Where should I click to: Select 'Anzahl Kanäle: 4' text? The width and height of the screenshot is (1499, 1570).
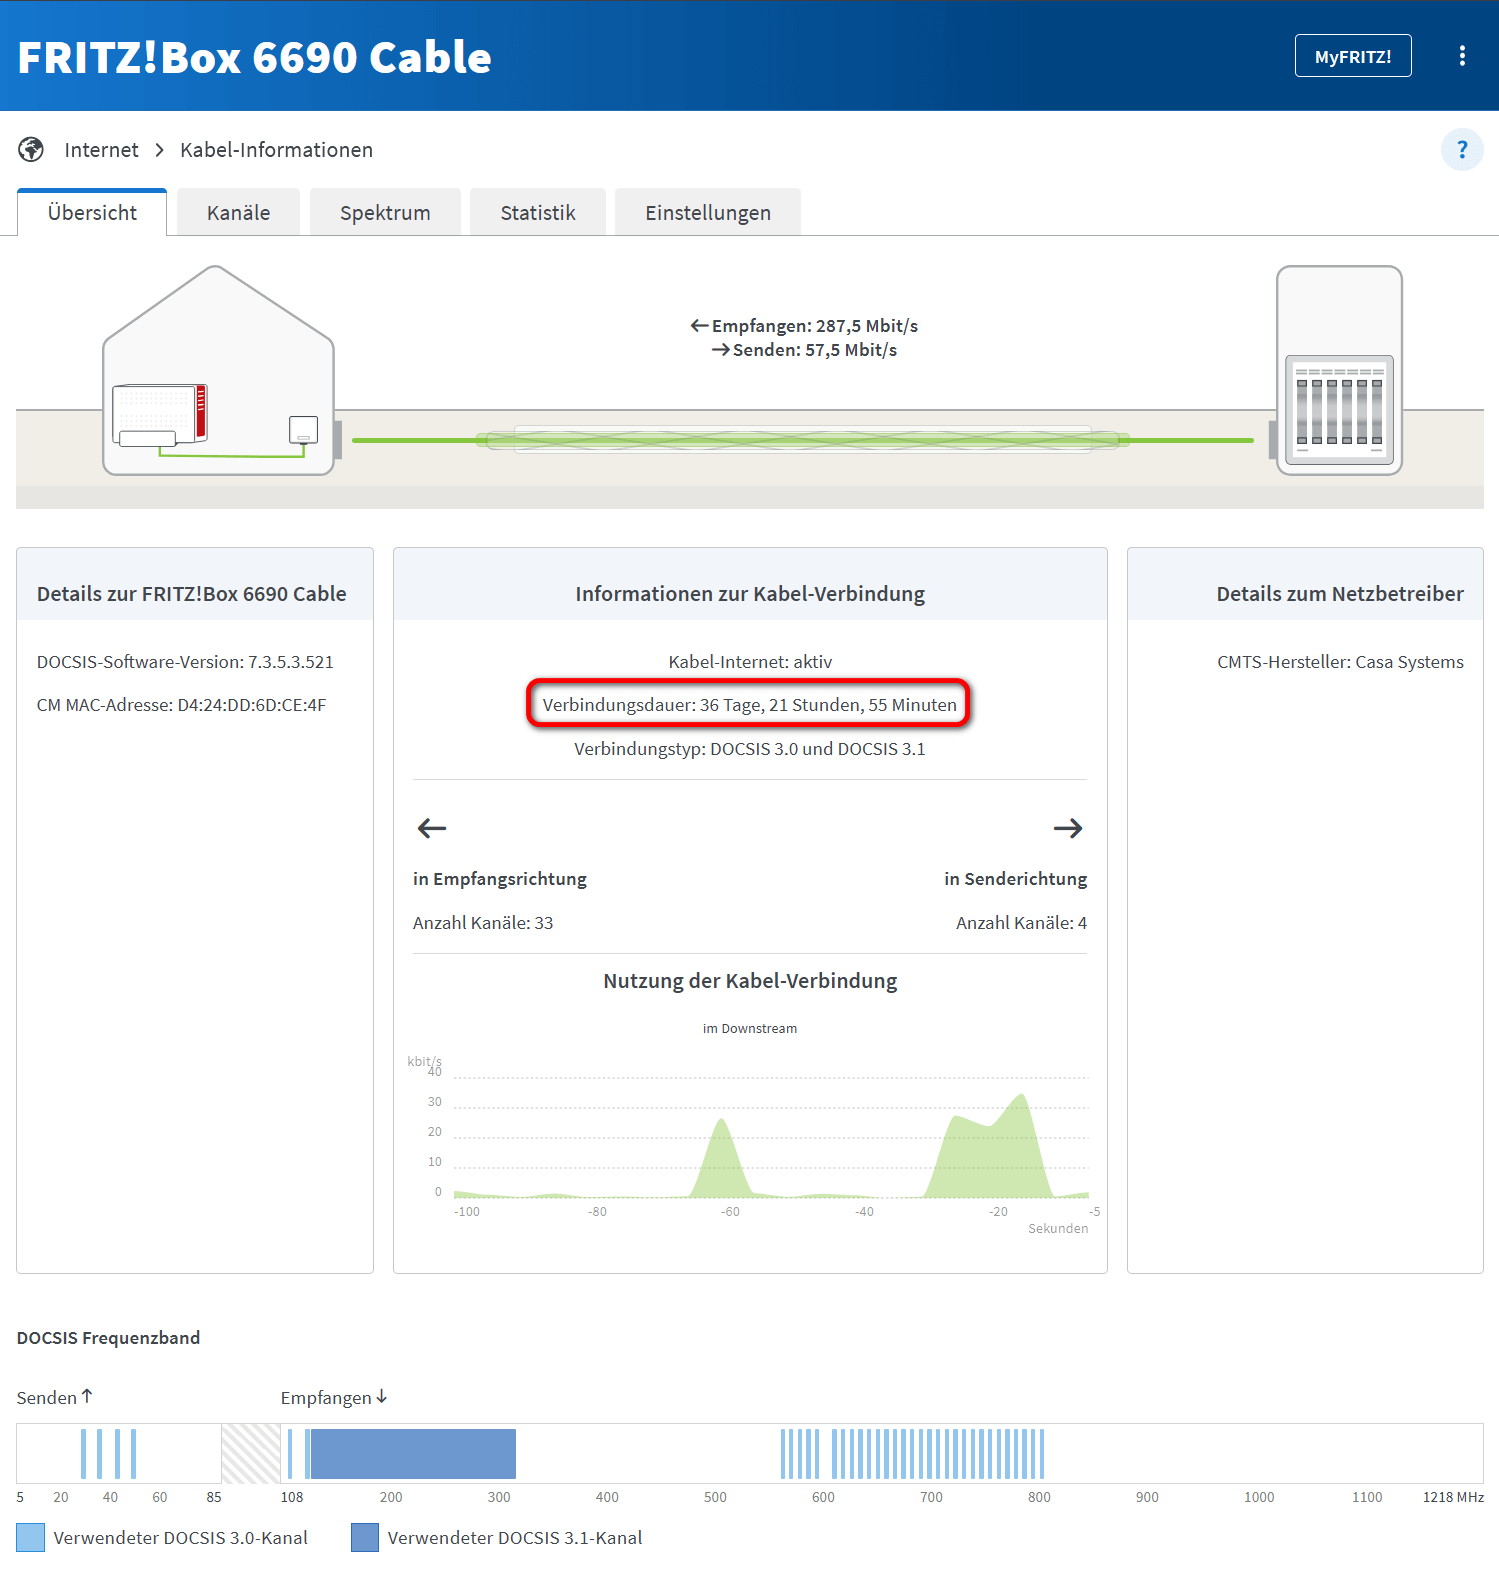tap(1021, 923)
